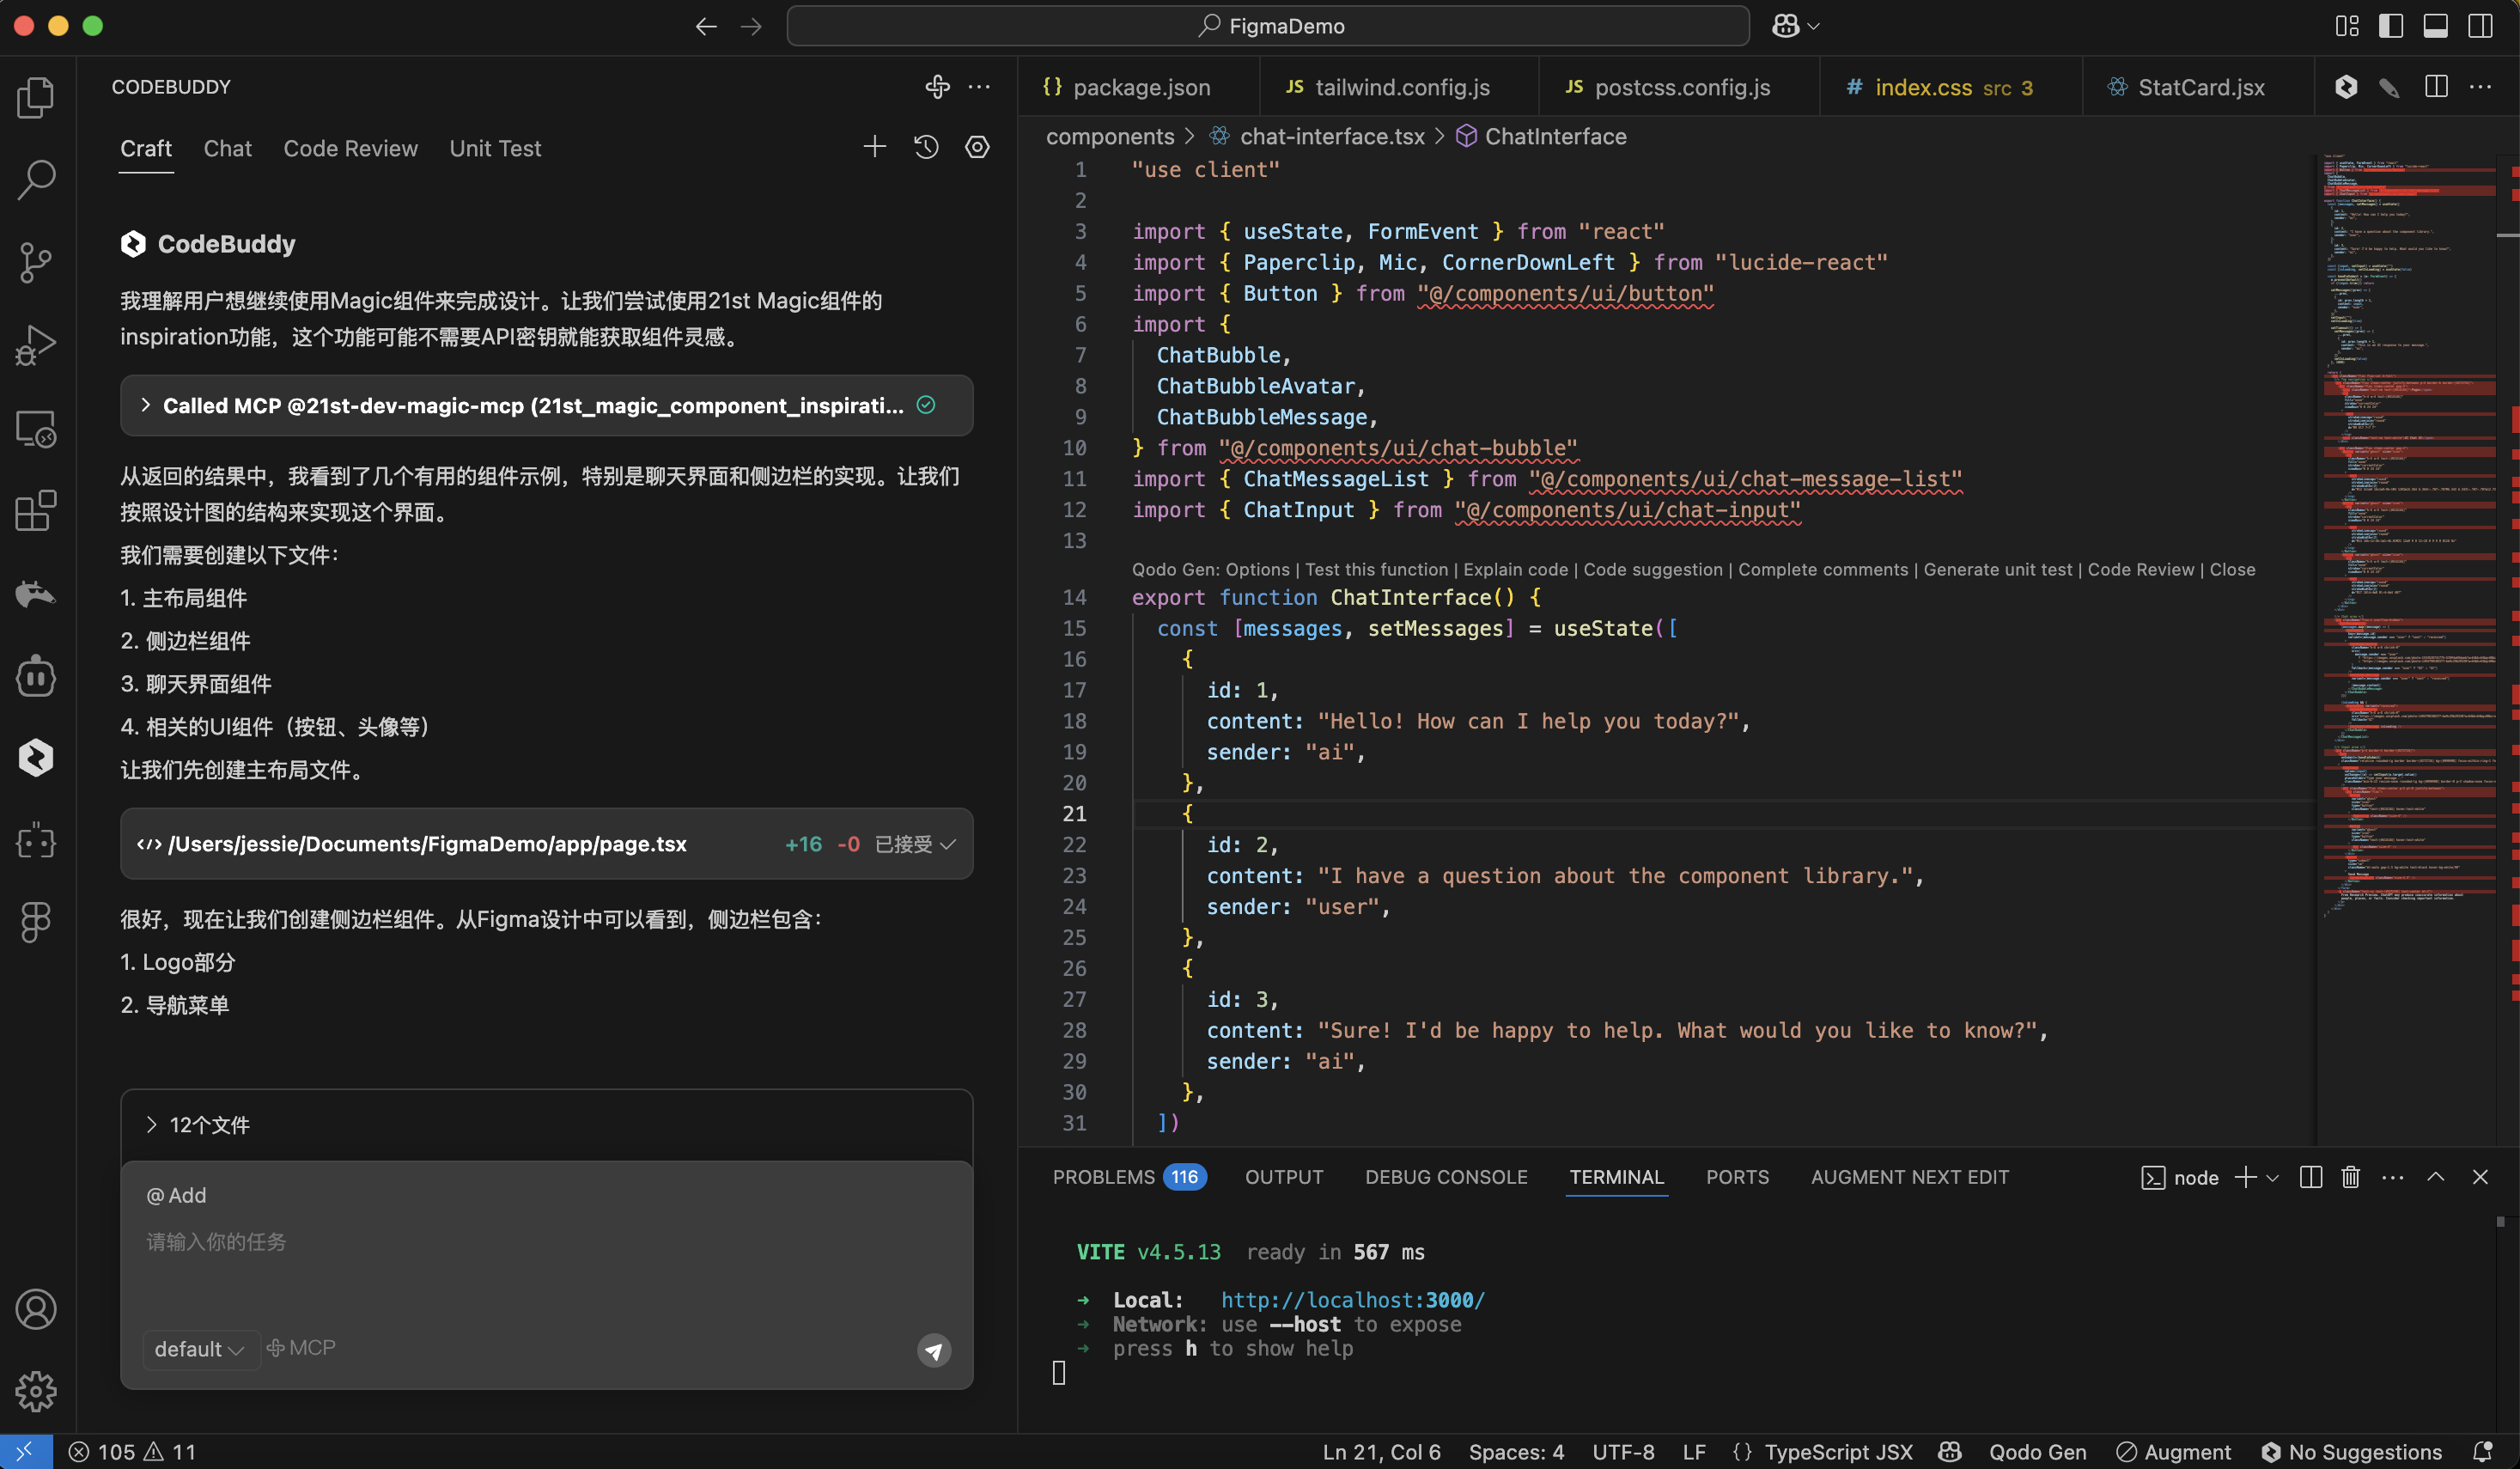Open CodeBuddy chat history

[926, 146]
